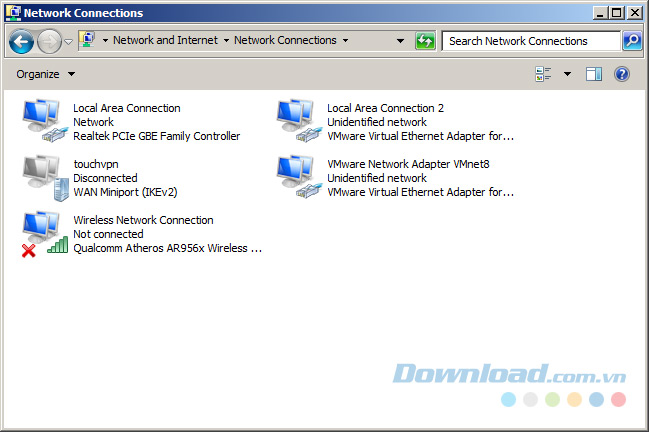This screenshot has width=649, height=432.
Task: Click the "Not connected" status text
Action: point(108,234)
